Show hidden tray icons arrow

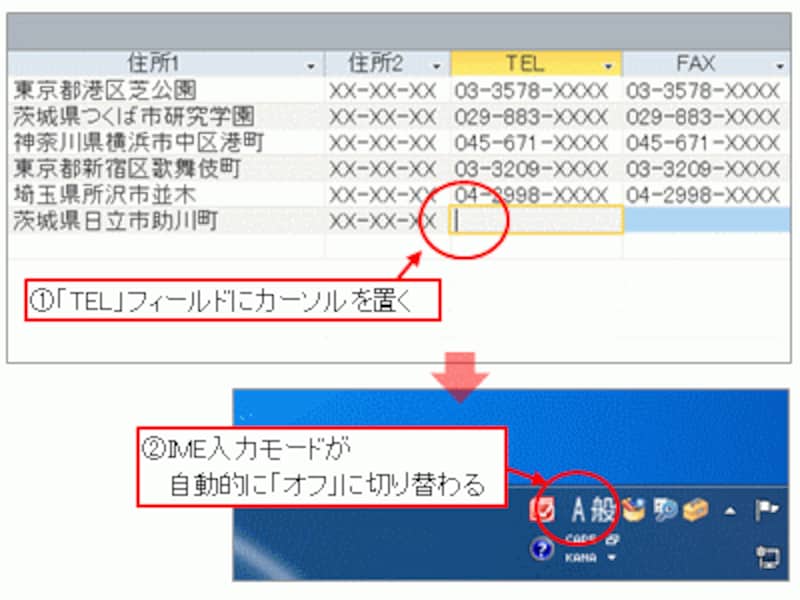pos(730,510)
